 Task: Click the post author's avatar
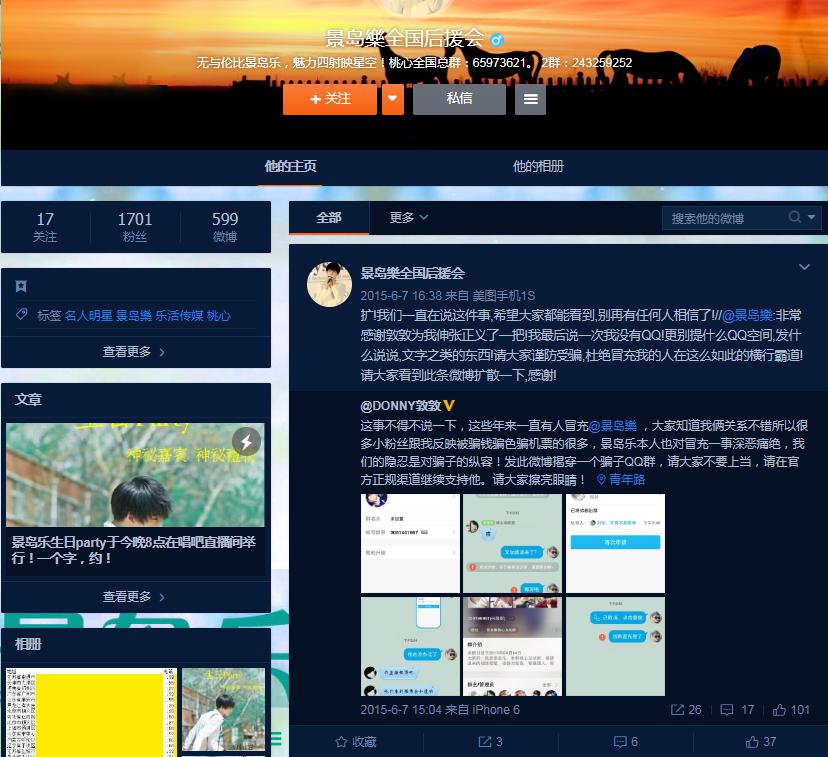click(327, 285)
